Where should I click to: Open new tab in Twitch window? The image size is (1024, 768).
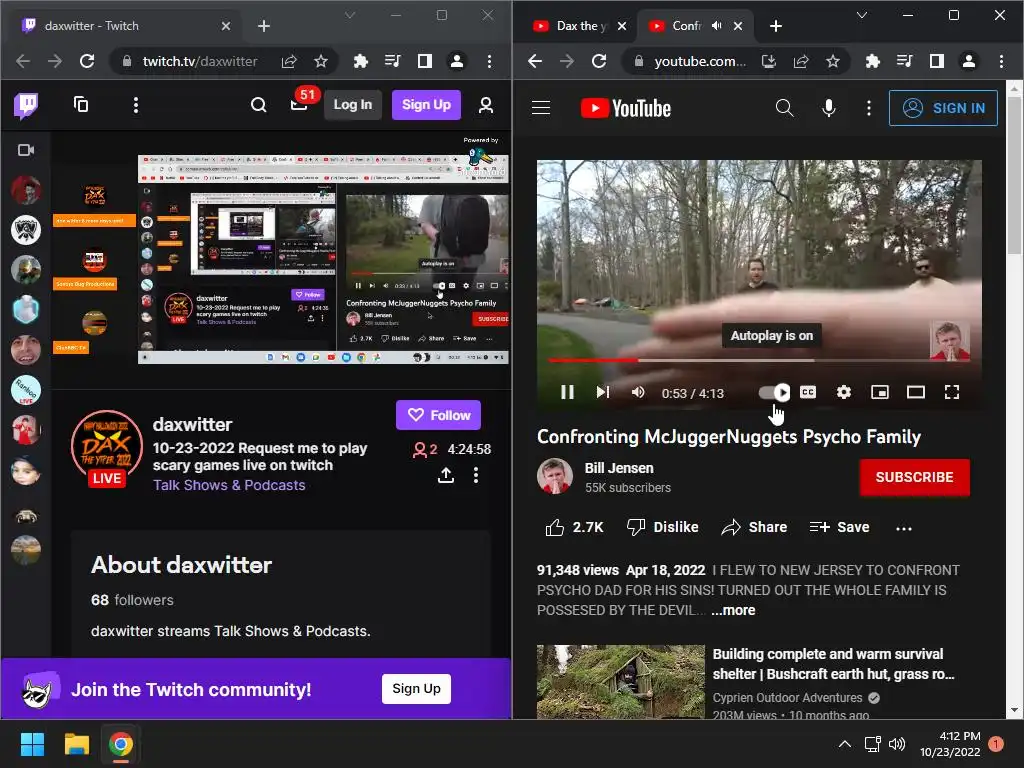264,26
